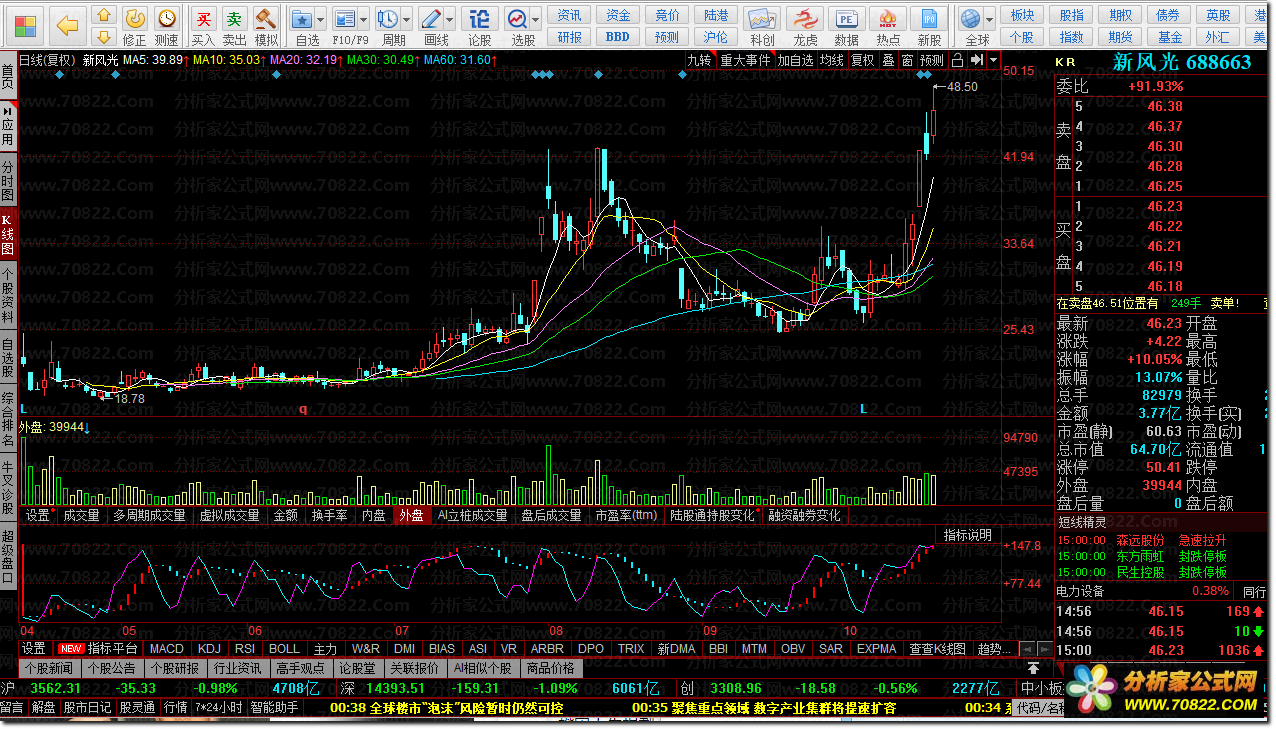Open the 全球 globe markets icon
This screenshot has height=729, width=1276.
(971, 19)
